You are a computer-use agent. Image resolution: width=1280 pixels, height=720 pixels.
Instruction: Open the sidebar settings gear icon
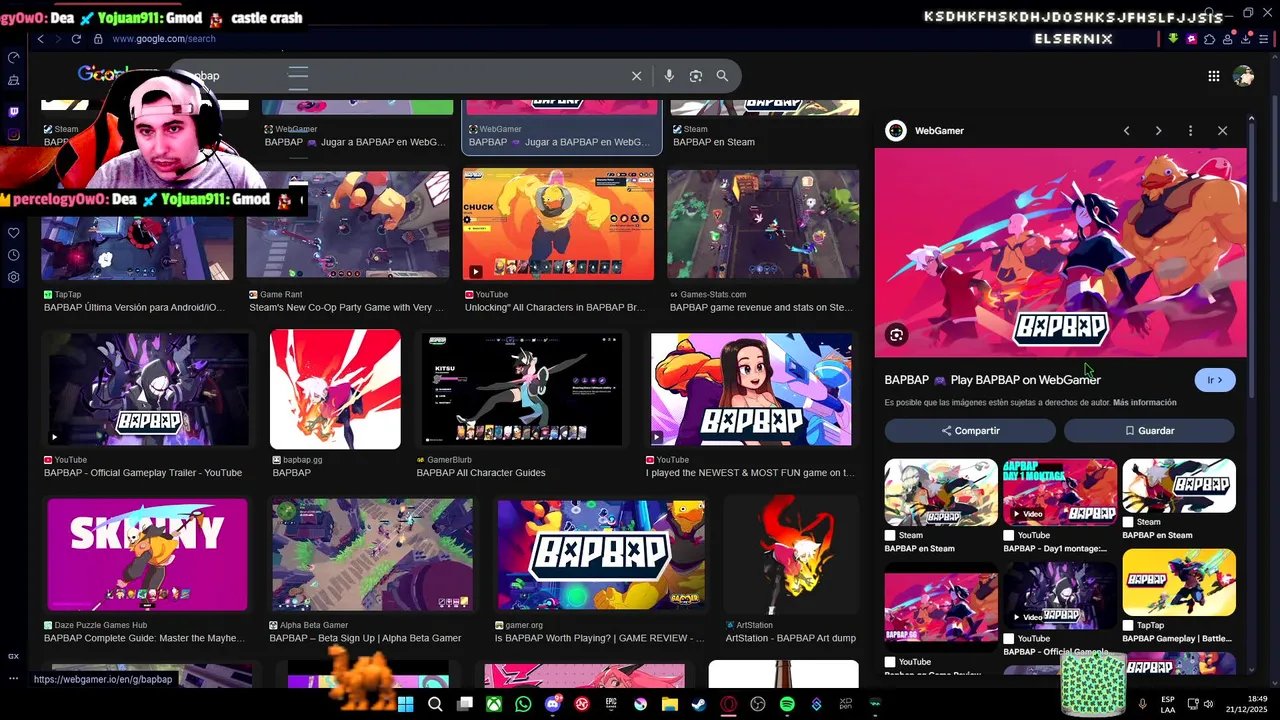point(13,277)
